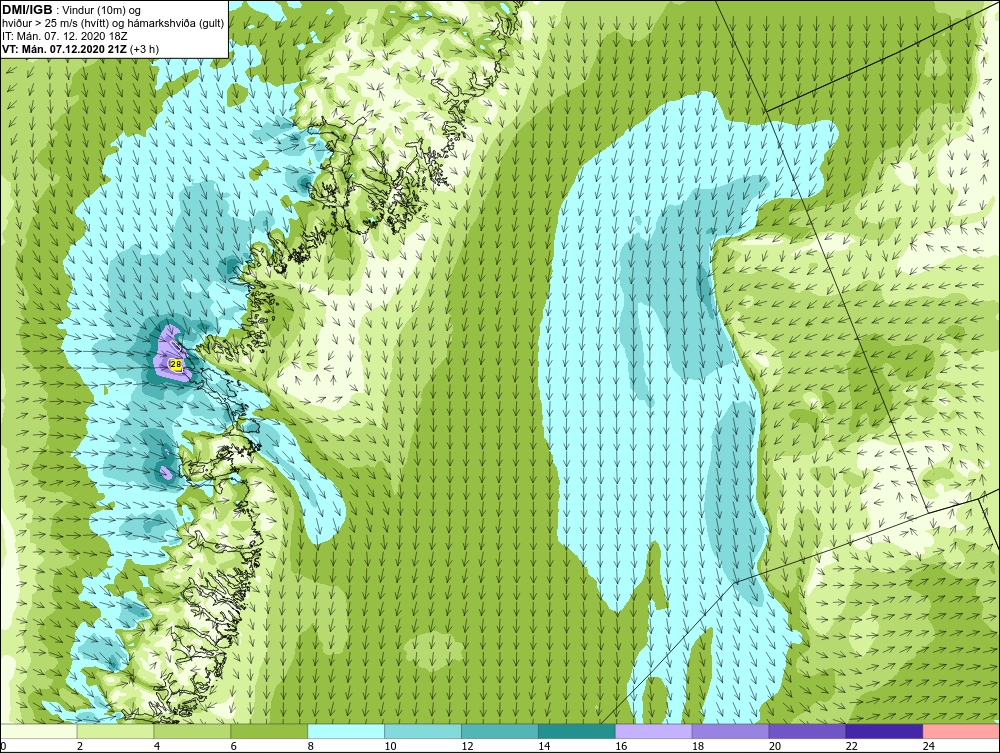Click the DMI/IGB title text

pyautogui.click(x=27, y=10)
